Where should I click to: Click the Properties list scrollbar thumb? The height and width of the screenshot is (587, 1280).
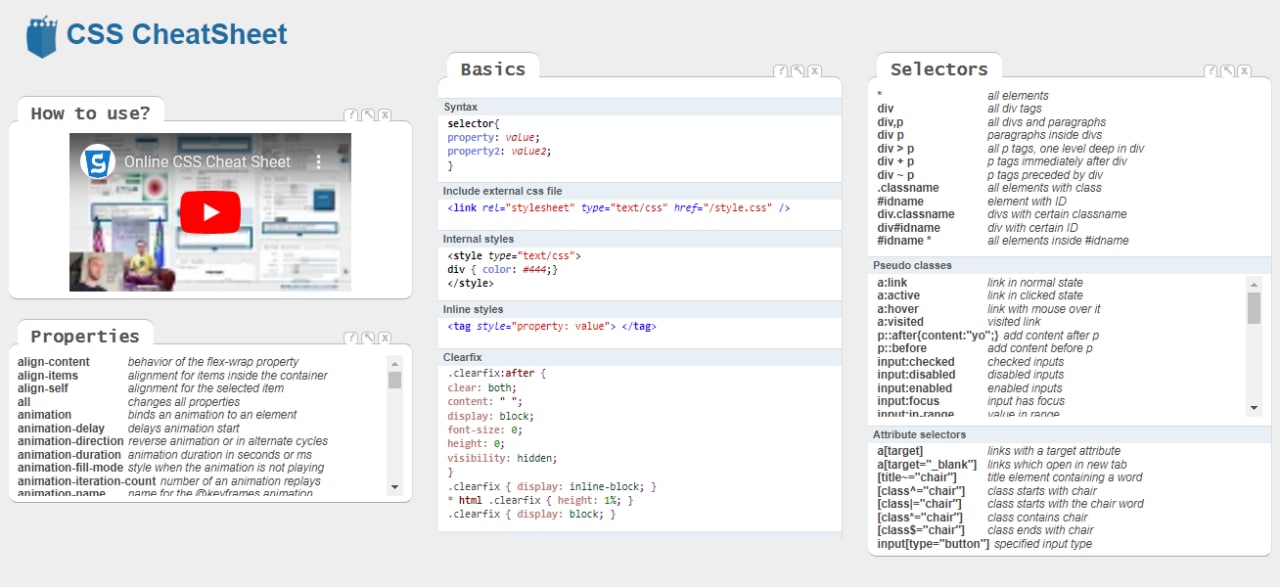pos(395,380)
